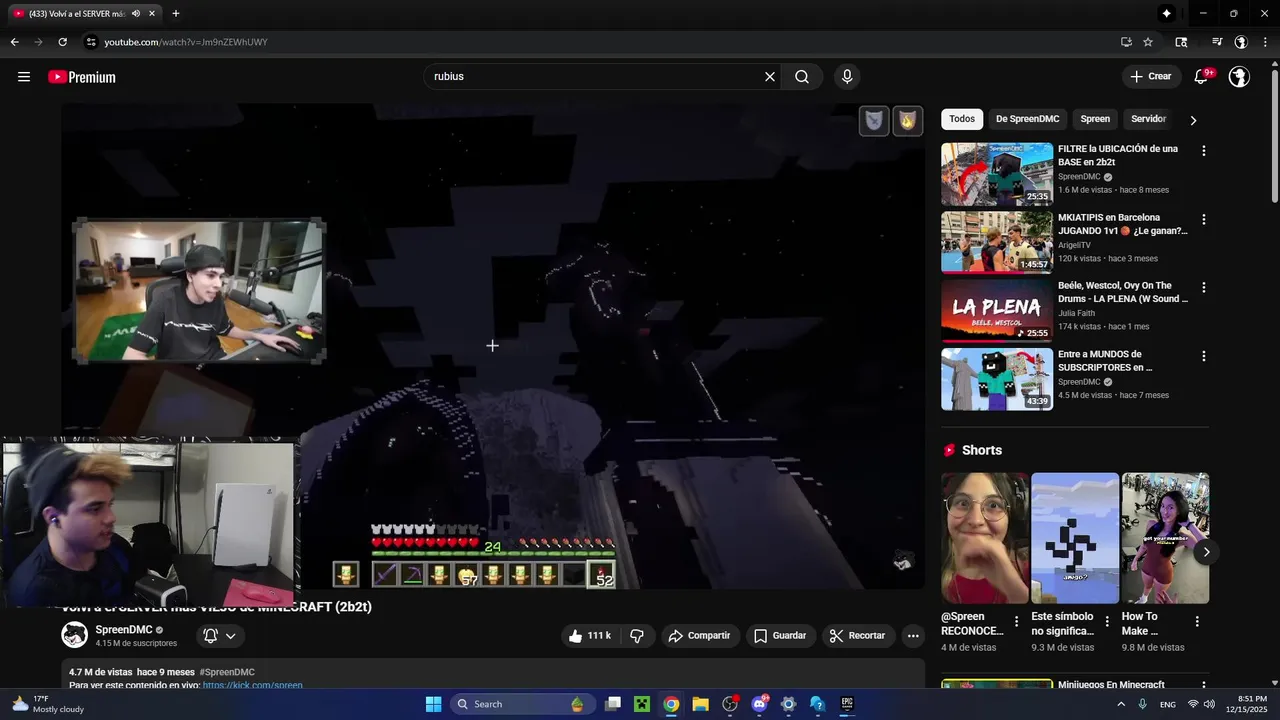Open a new browser tab
This screenshot has width=1280, height=720.
point(176,14)
